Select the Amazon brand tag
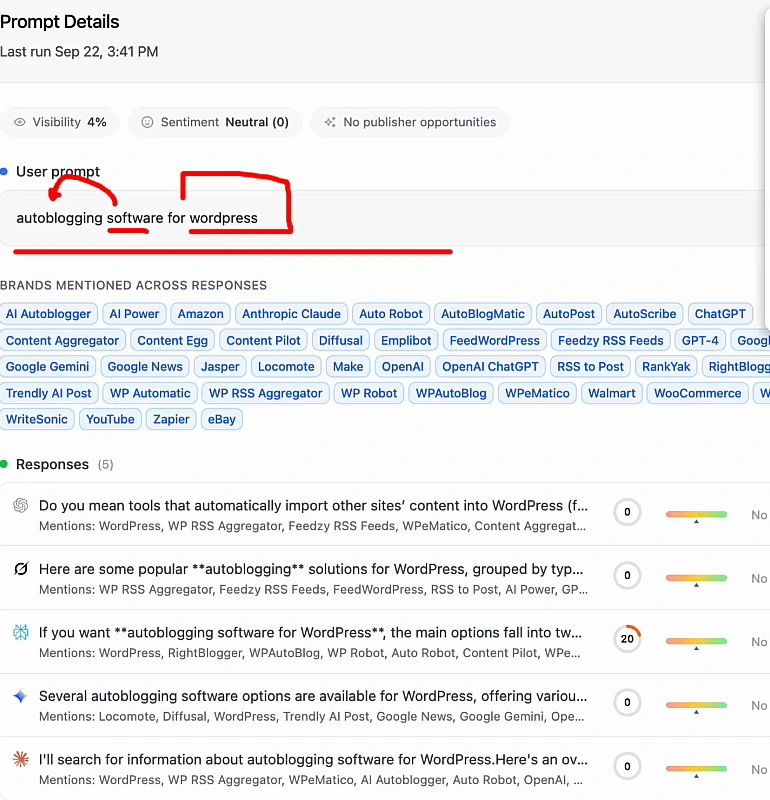This screenshot has height=800, width=770. pyautogui.click(x=201, y=314)
